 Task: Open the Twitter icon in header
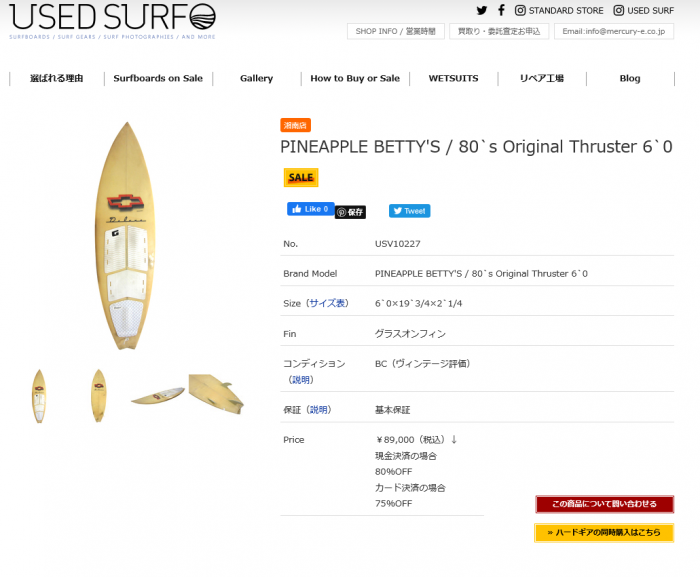tap(482, 11)
